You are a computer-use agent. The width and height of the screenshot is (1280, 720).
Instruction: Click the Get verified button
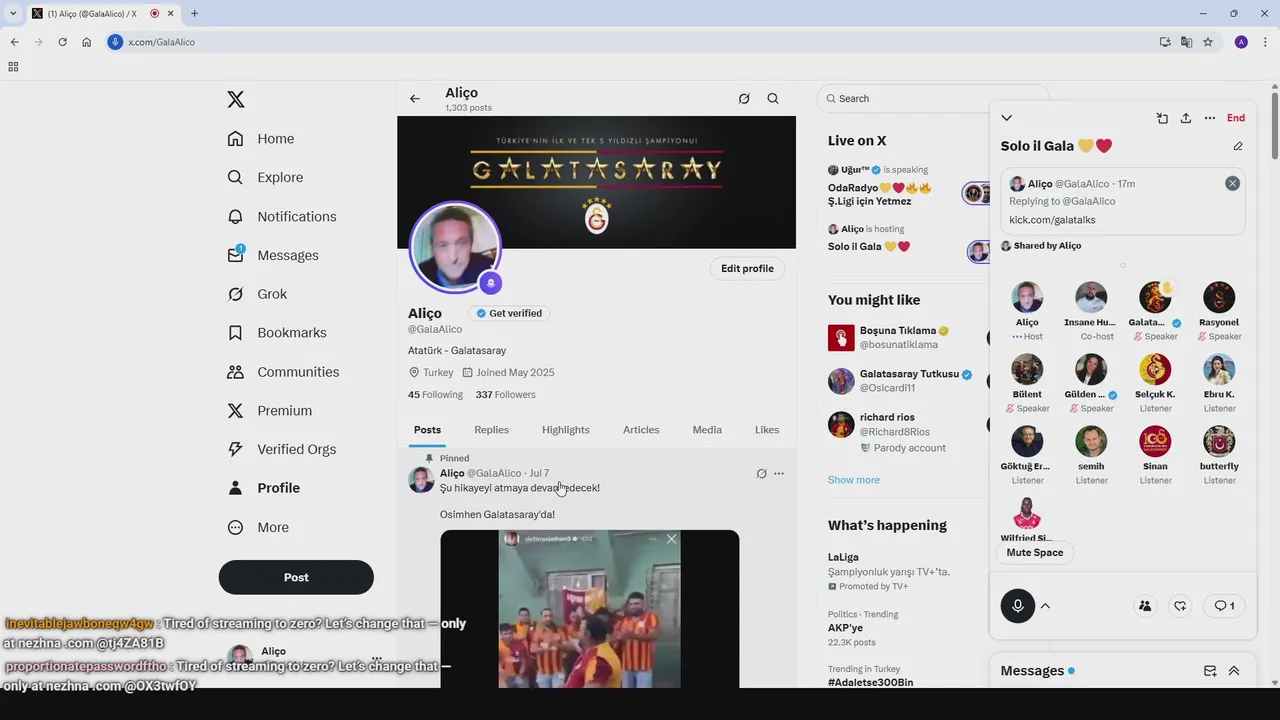tap(509, 313)
